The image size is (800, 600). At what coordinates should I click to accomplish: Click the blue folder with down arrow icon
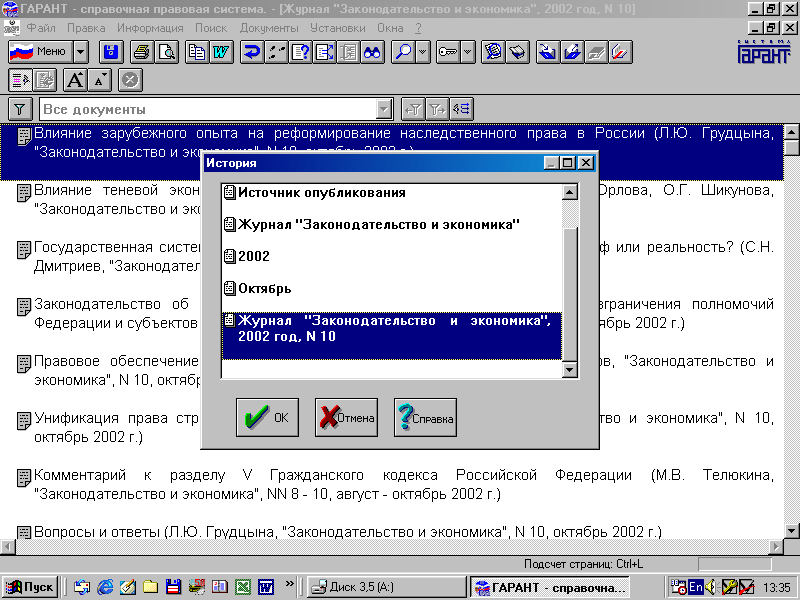(548, 52)
